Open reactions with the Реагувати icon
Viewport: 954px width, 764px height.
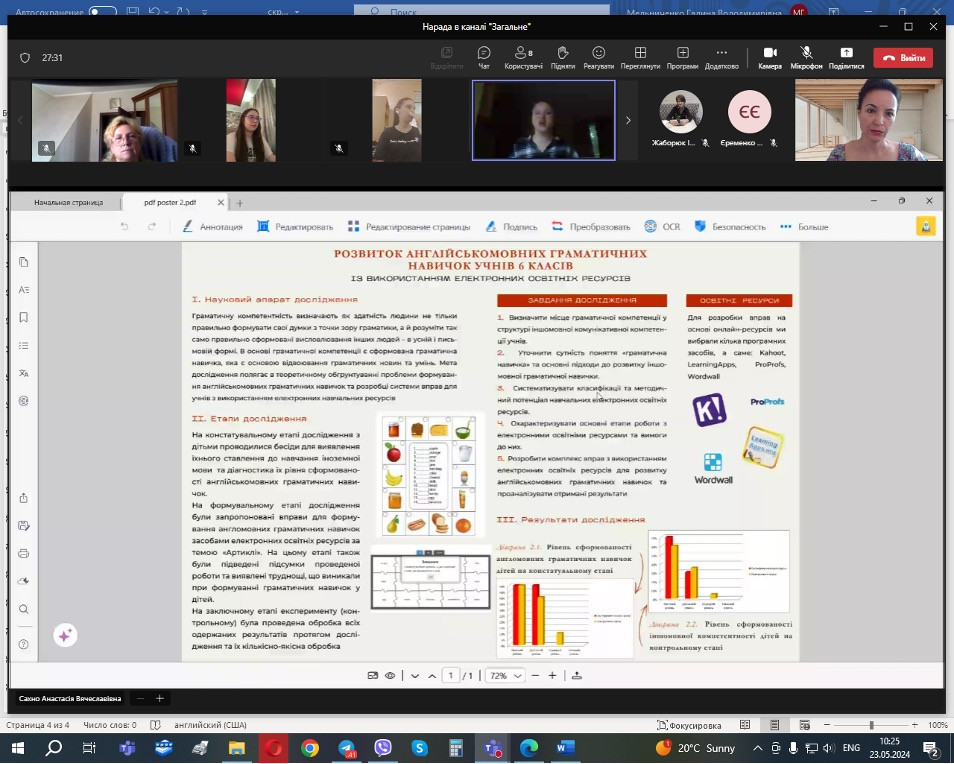pos(598,56)
